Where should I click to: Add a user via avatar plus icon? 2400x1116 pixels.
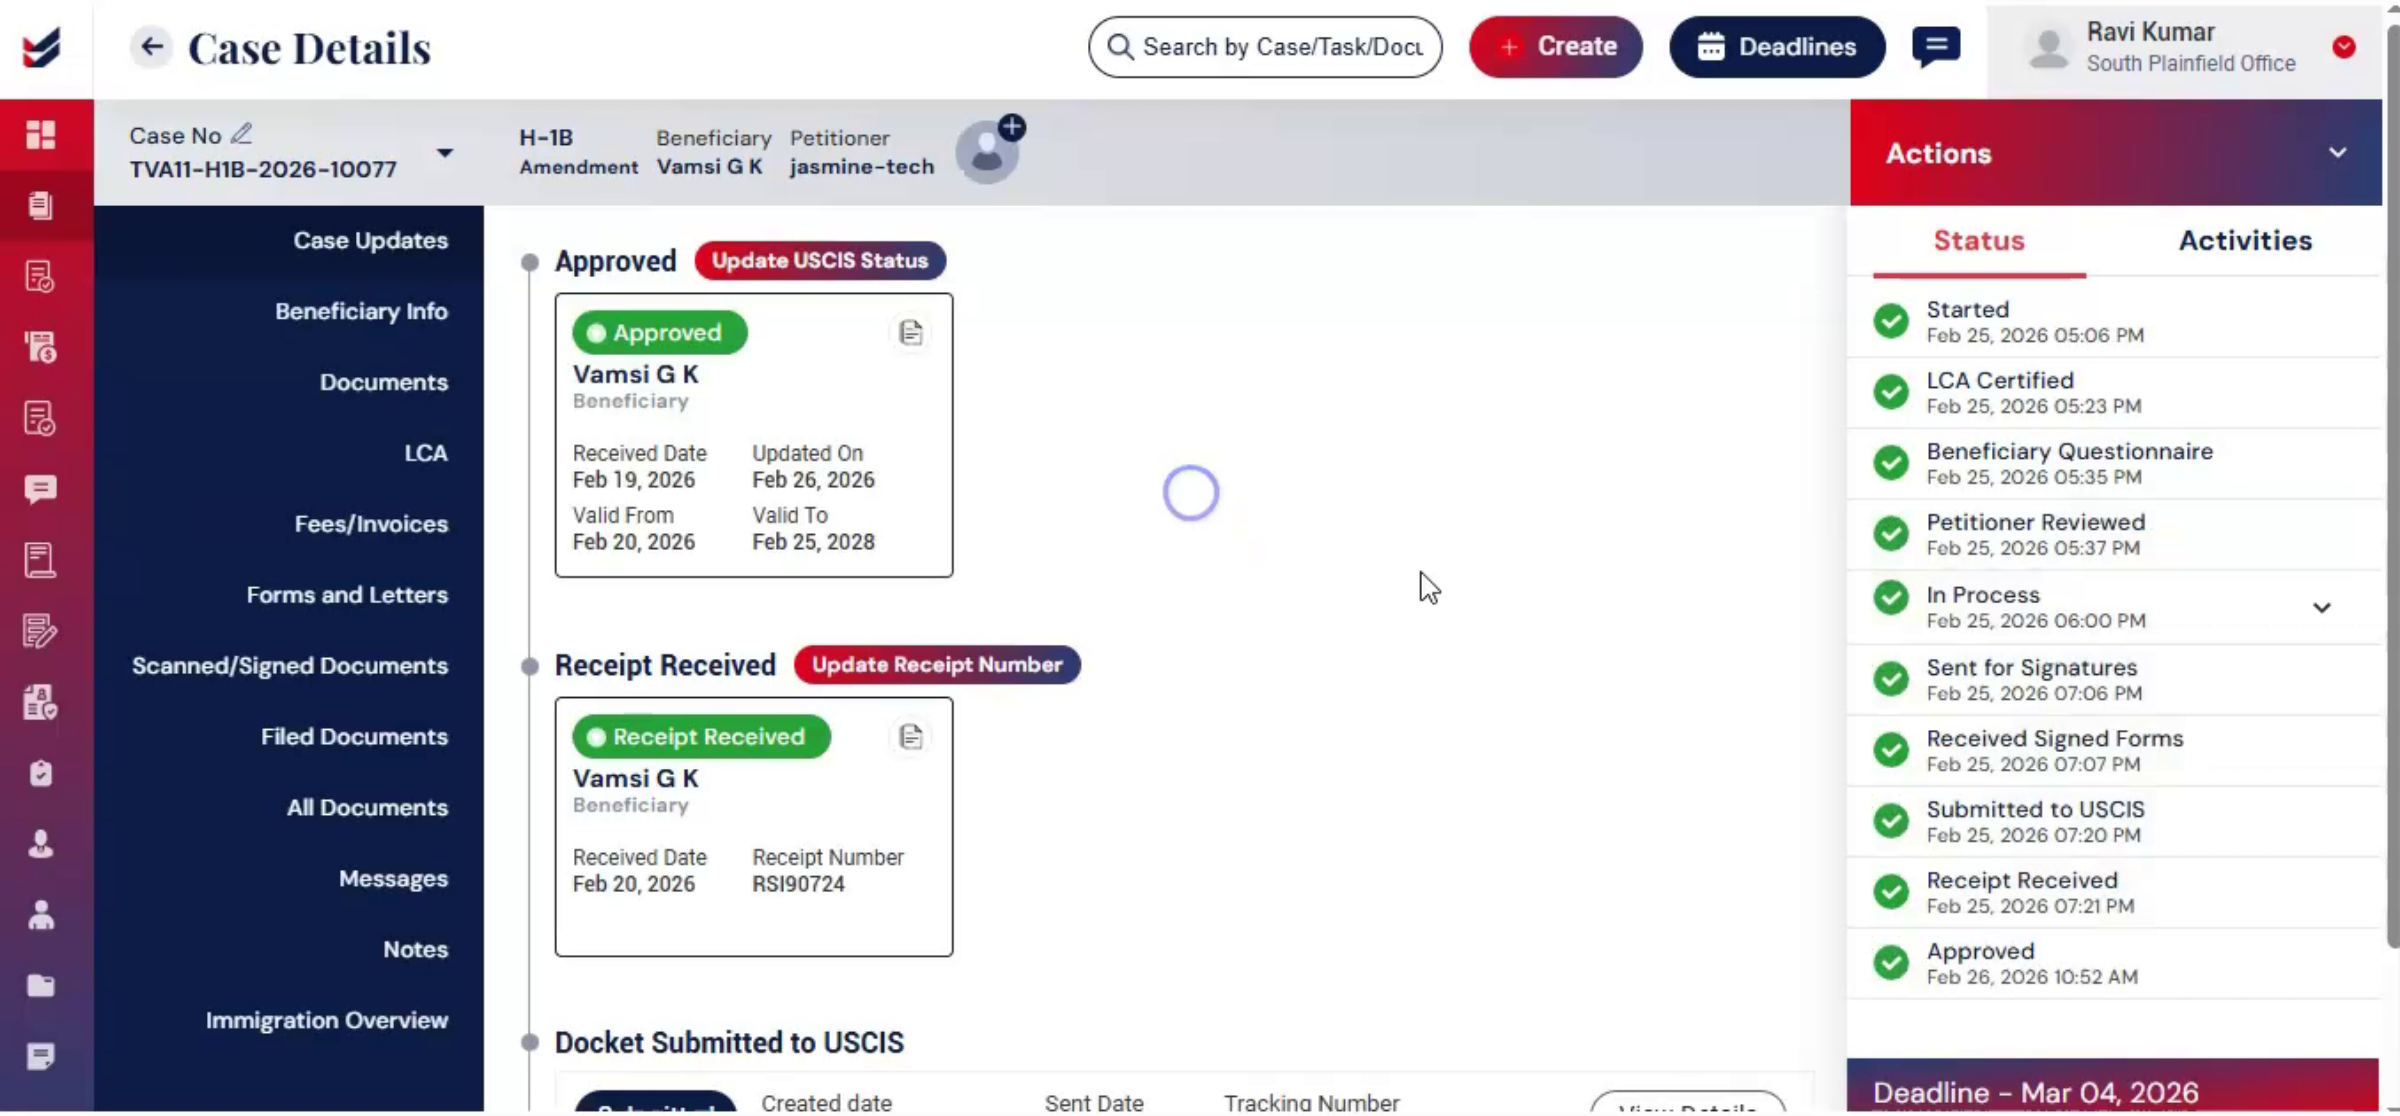1012,127
